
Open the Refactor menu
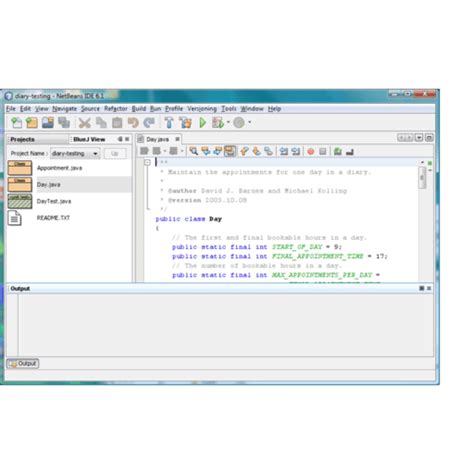click(x=116, y=109)
